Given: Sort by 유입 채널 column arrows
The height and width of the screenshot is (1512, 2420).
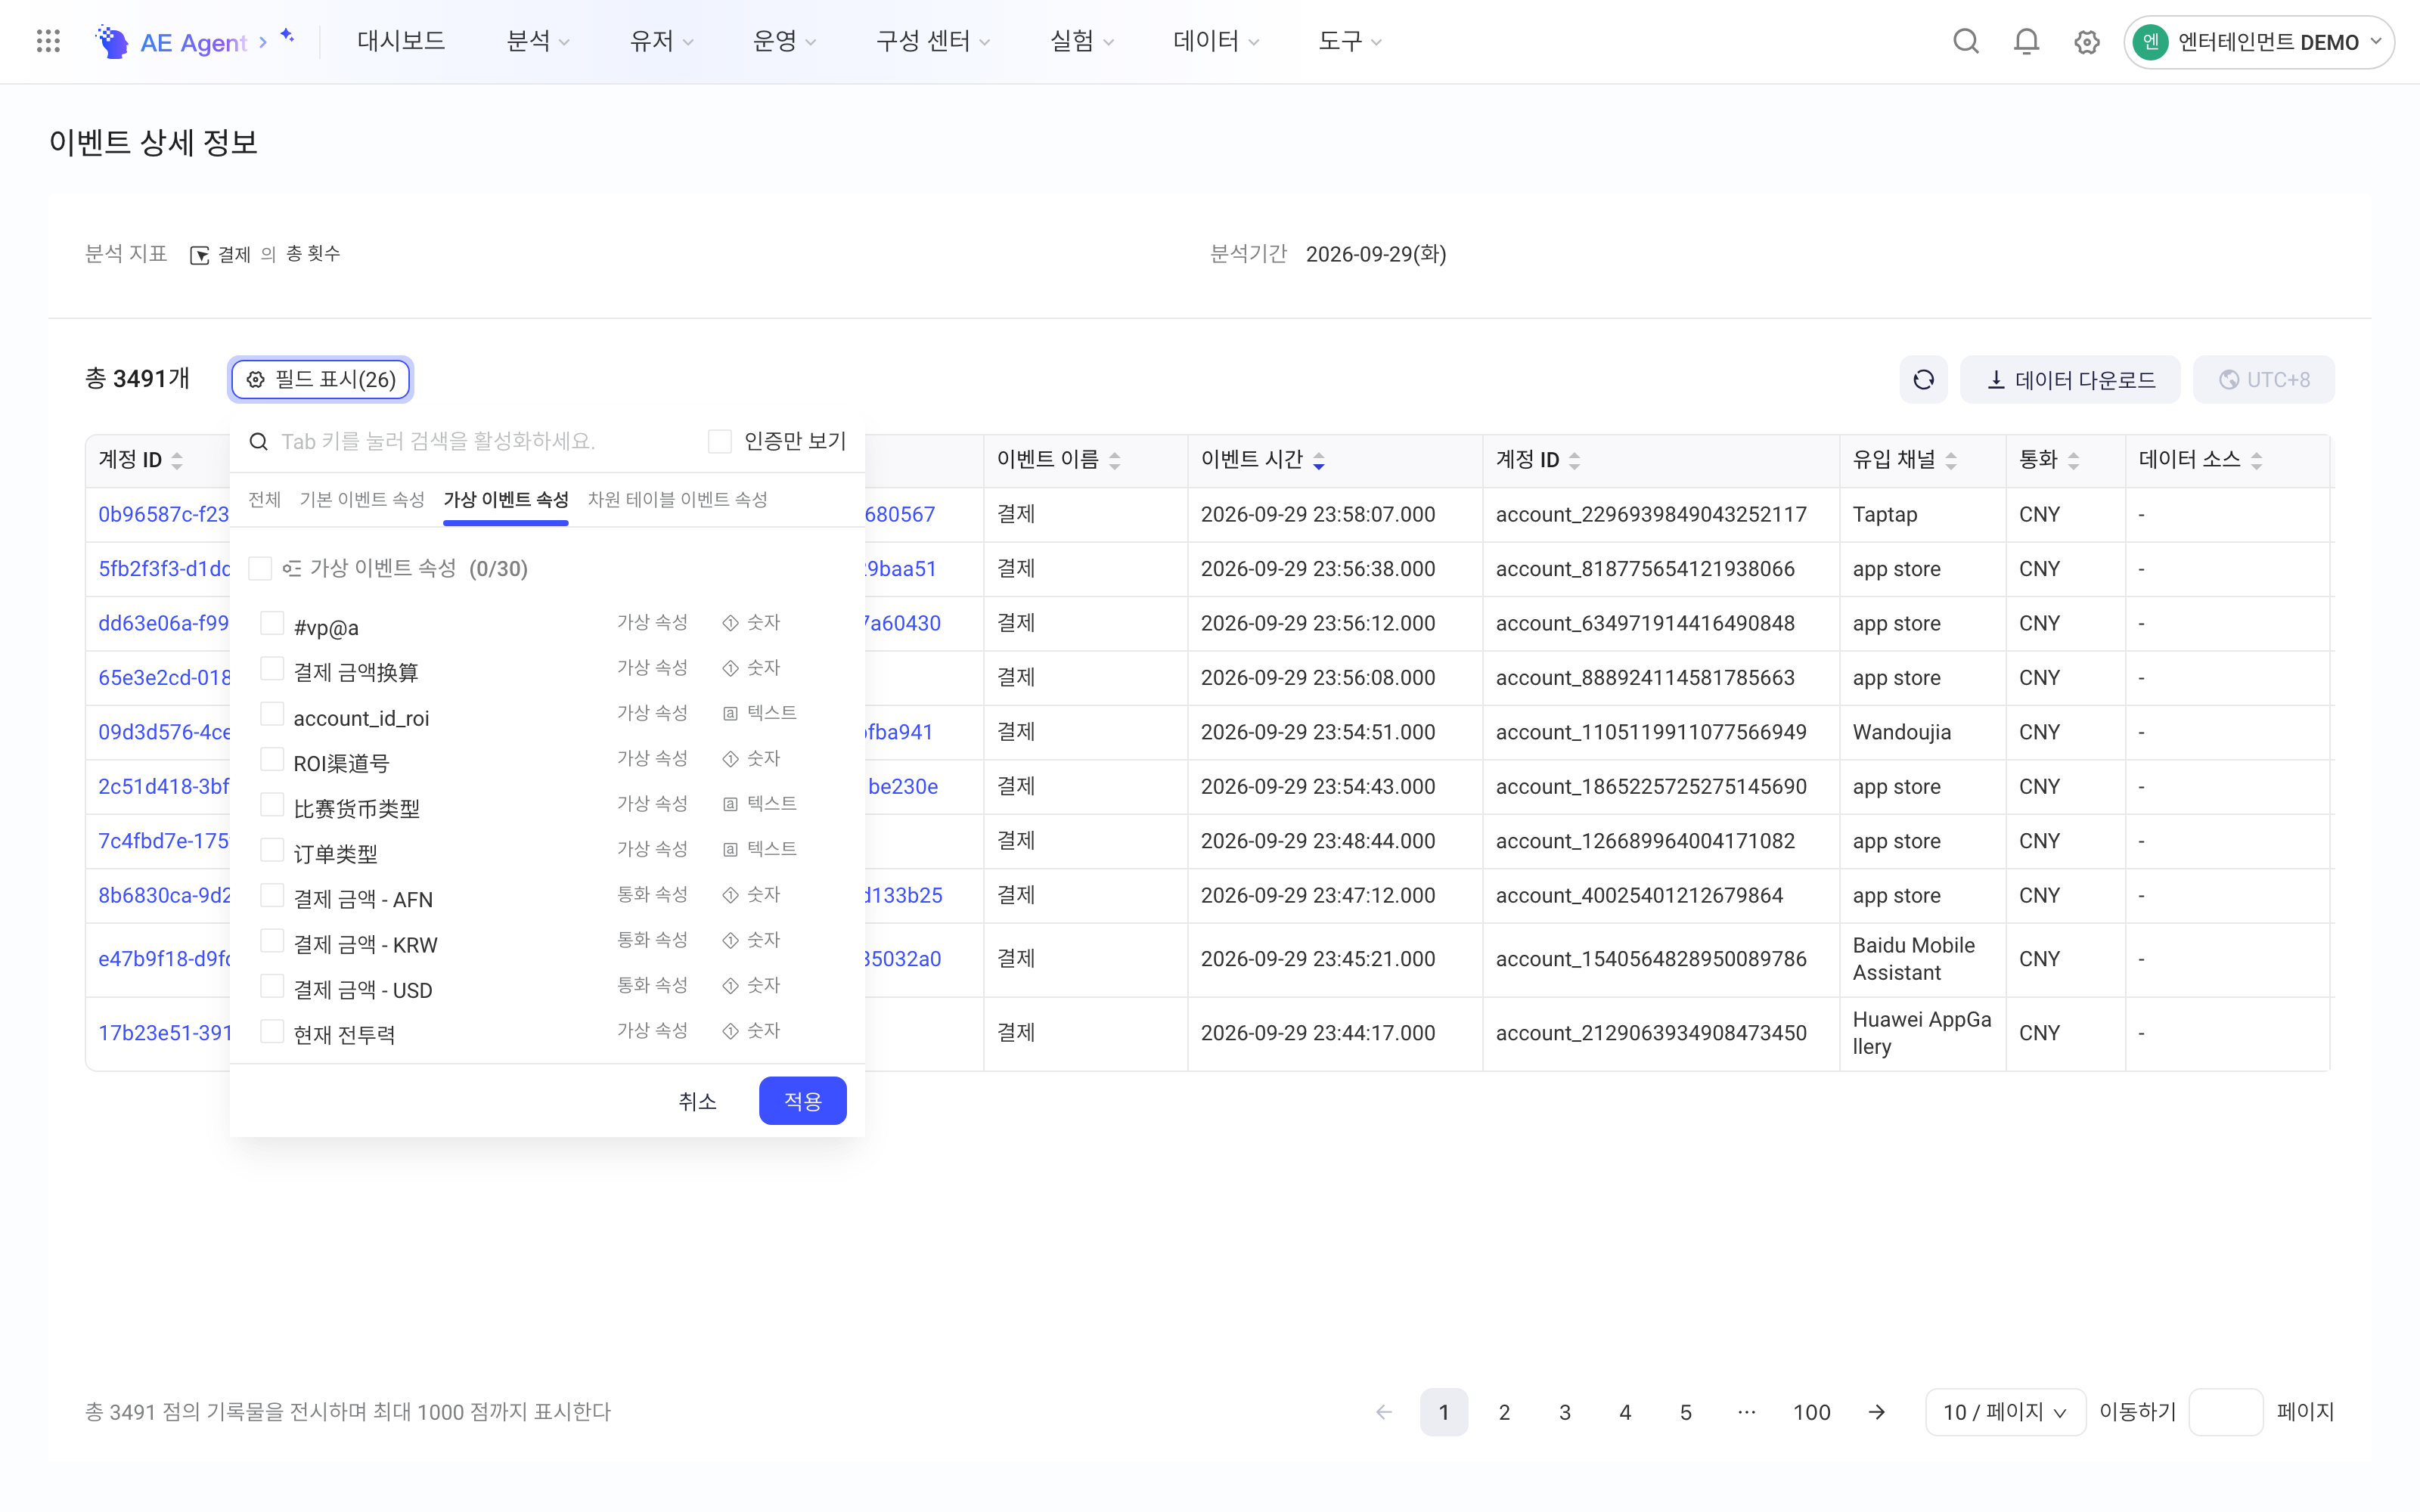Looking at the screenshot, I should pos(1951,460).
